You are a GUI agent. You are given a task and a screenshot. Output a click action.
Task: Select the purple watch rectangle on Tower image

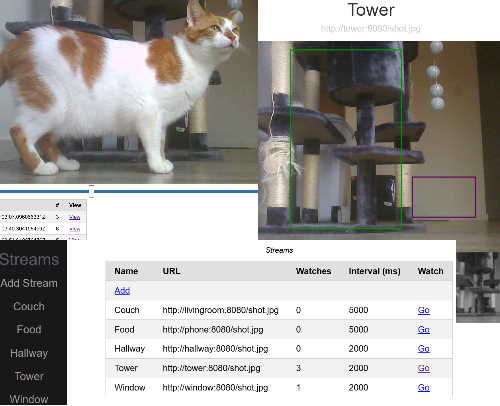(444, 197)
